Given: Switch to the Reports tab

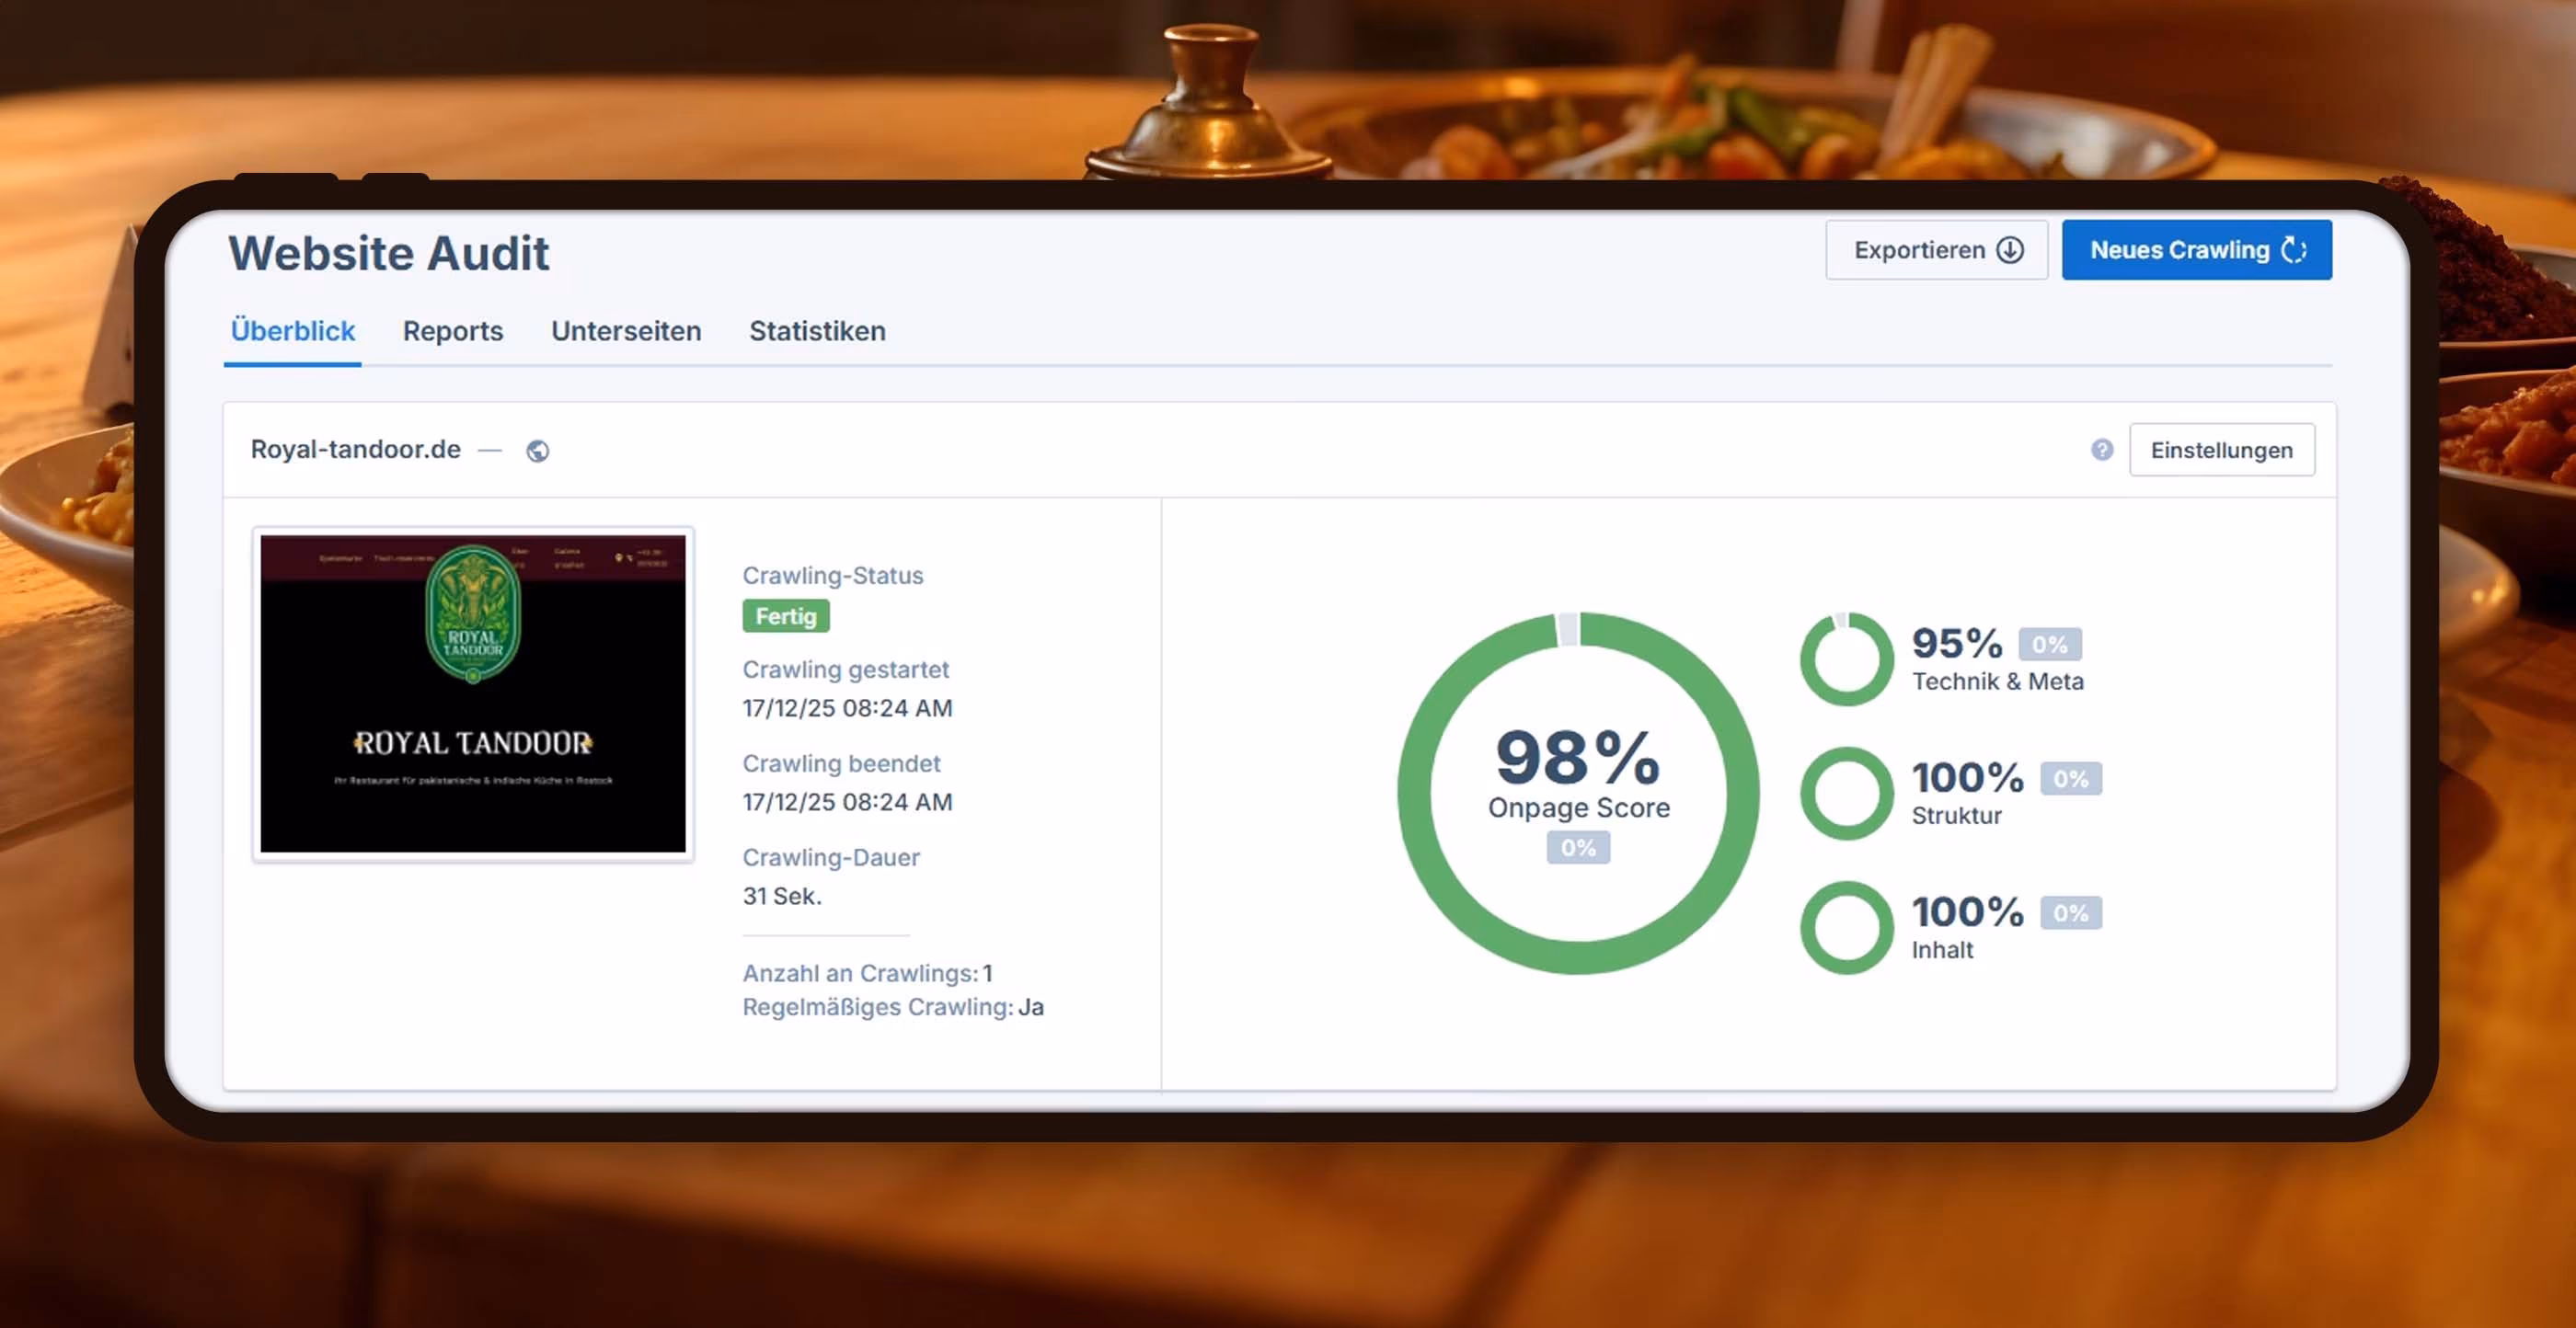Looking at the screenshot, I should (452, 330).
